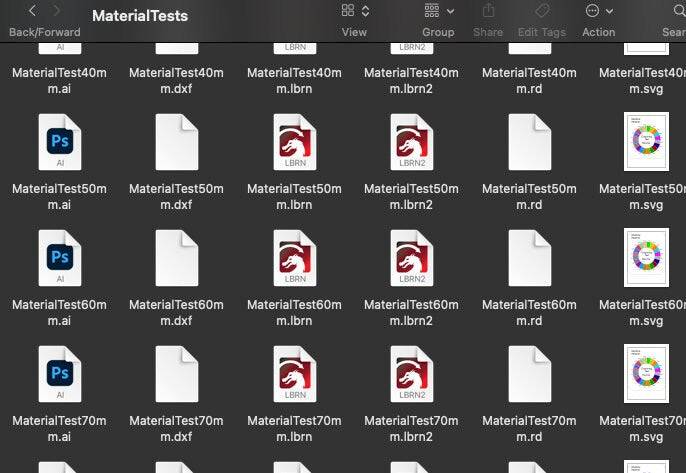This screenshot has width=686, height=473.
Task: Click the Edit Tags toolbar icon
Action: coord(541,11)
